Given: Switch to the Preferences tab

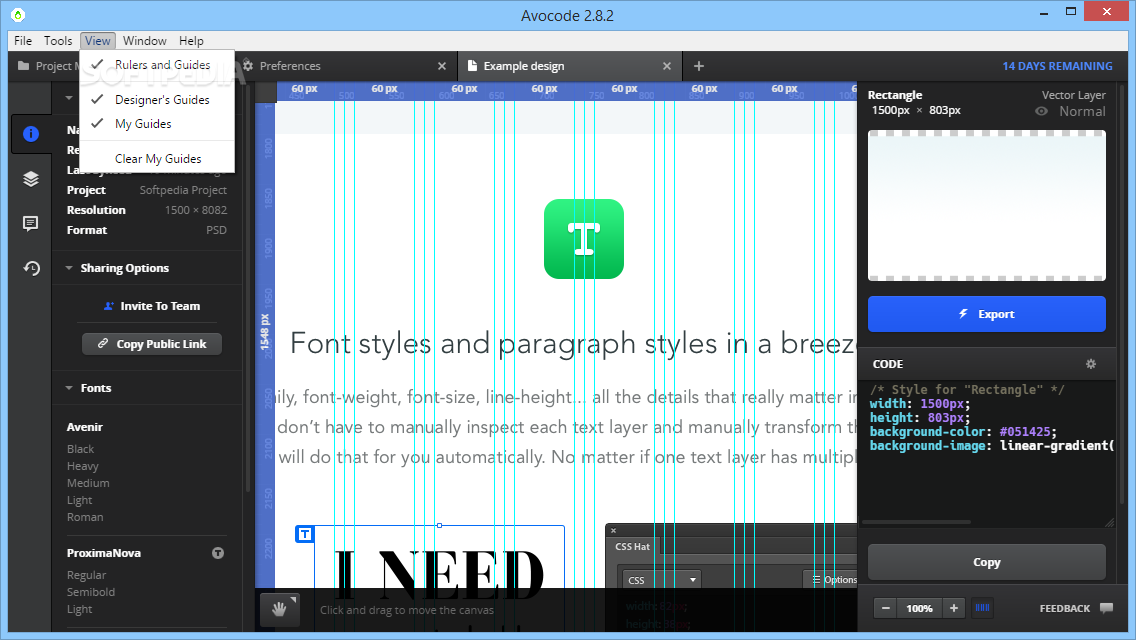Looking at the screenshot, I should 290,66.
